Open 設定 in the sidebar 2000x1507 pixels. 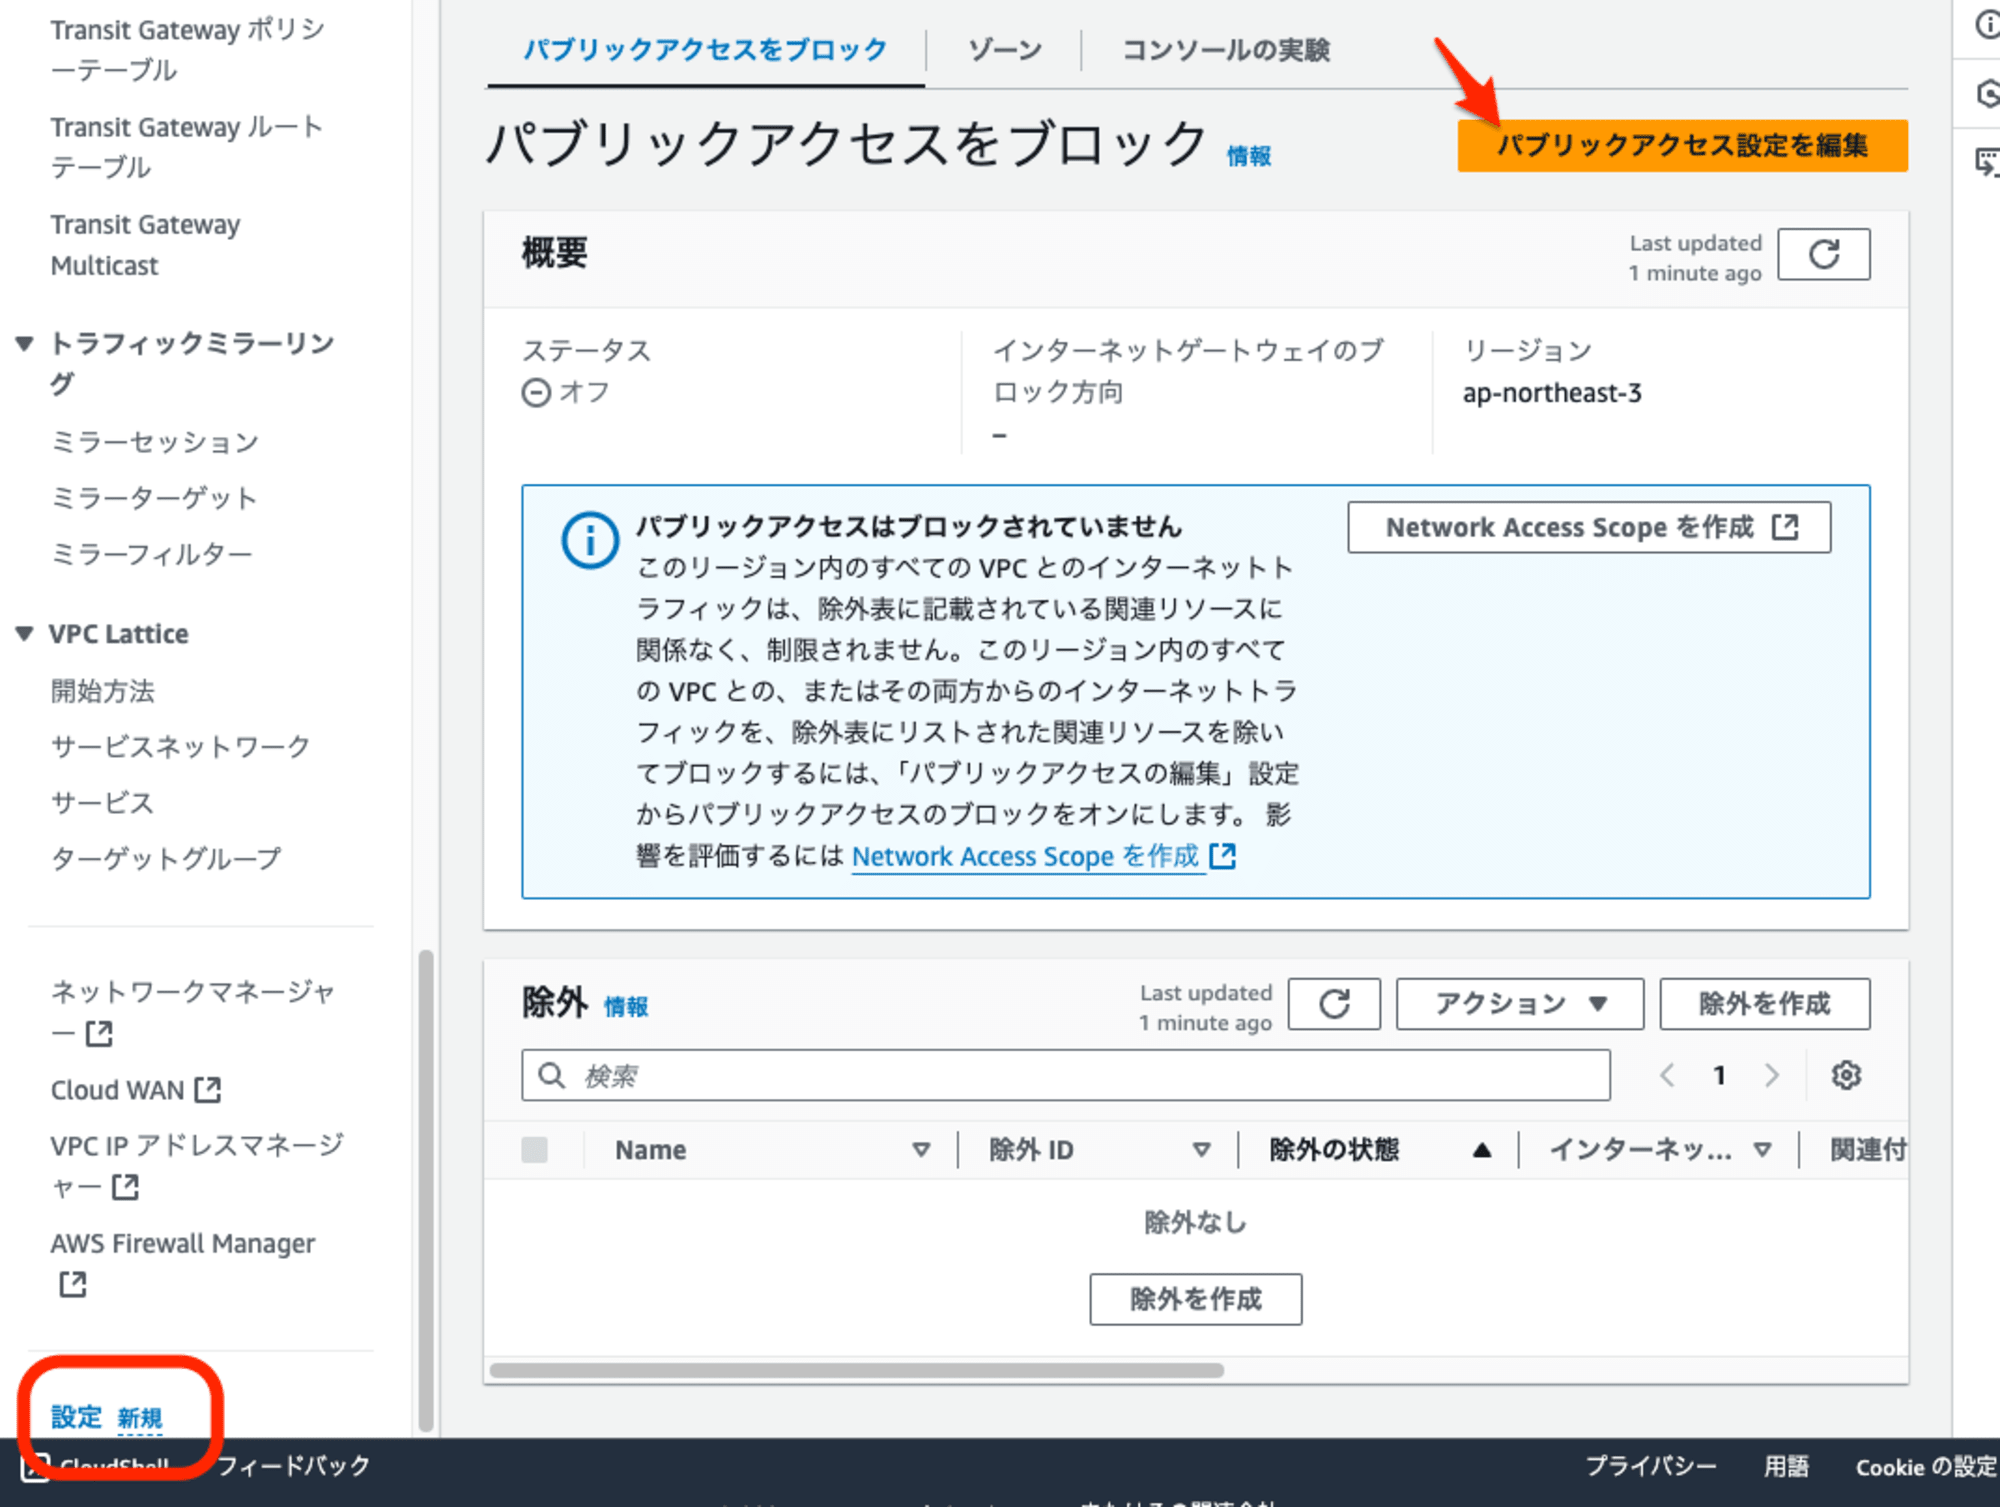click(x=76, y=1418)
